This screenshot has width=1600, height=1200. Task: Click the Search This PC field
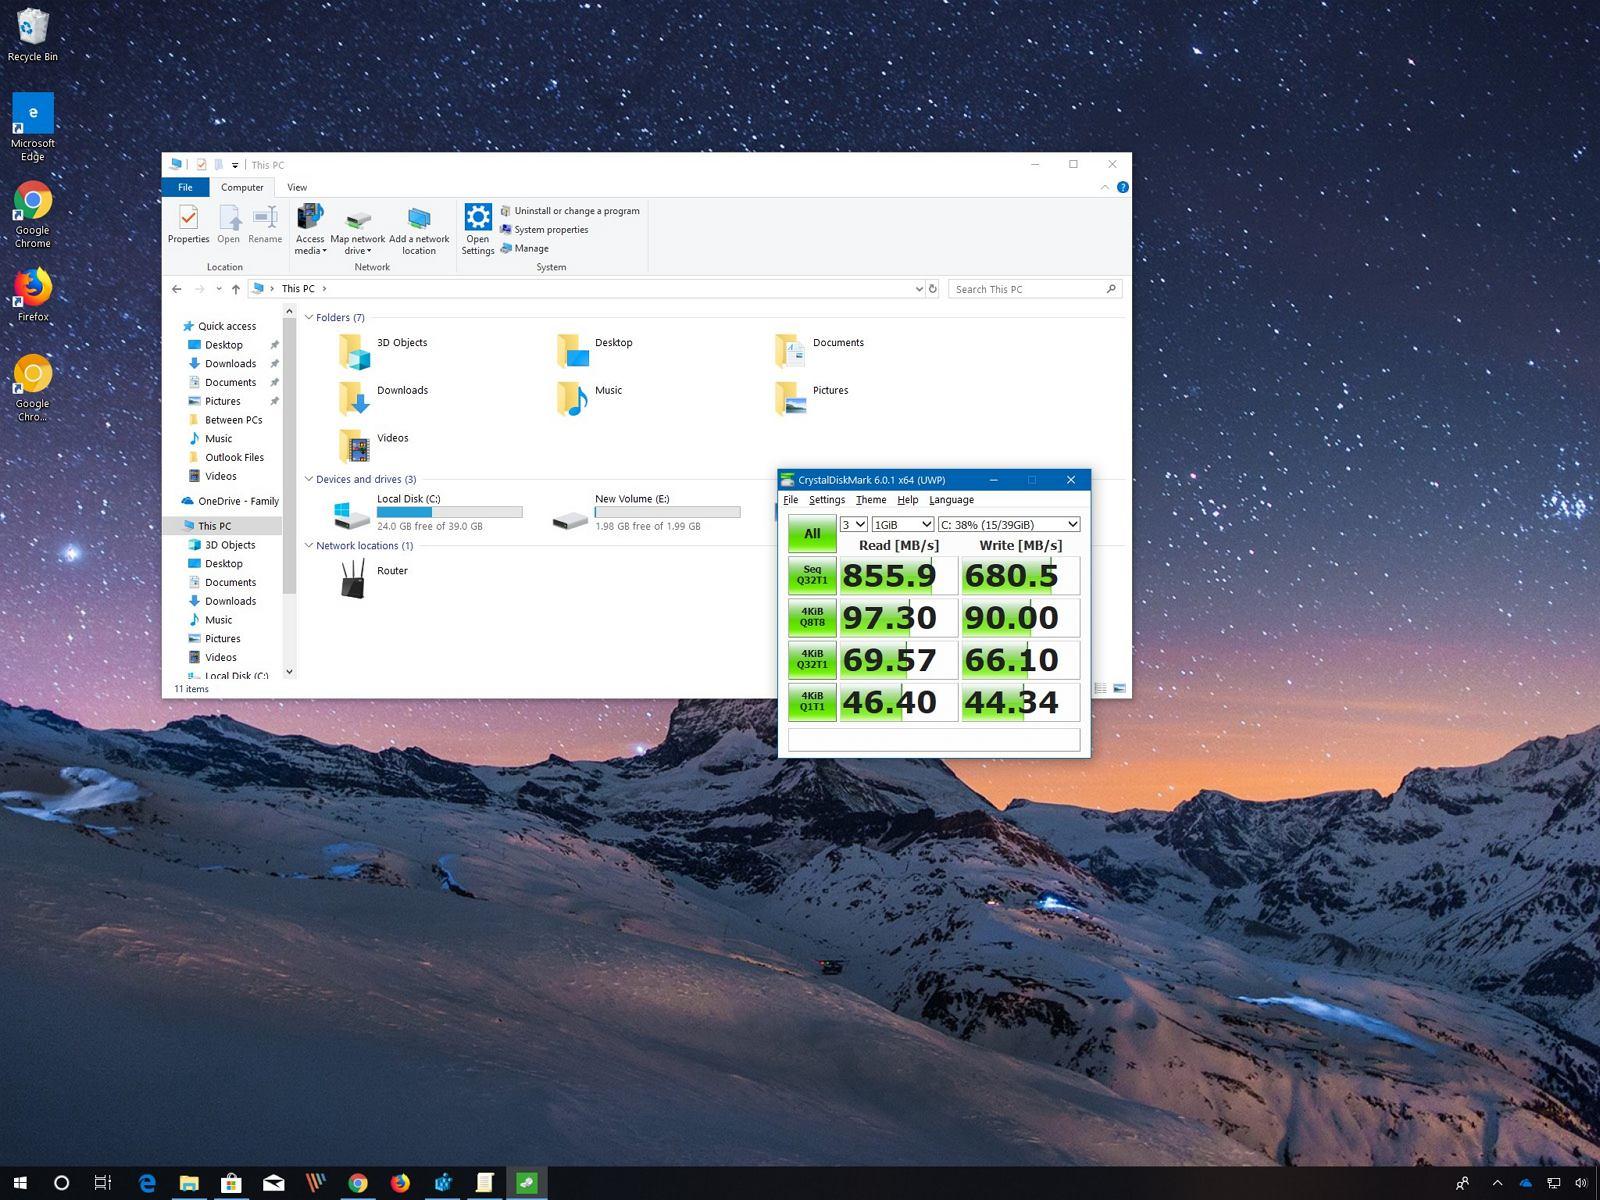pyautogui.click(x=1030, y=288)
